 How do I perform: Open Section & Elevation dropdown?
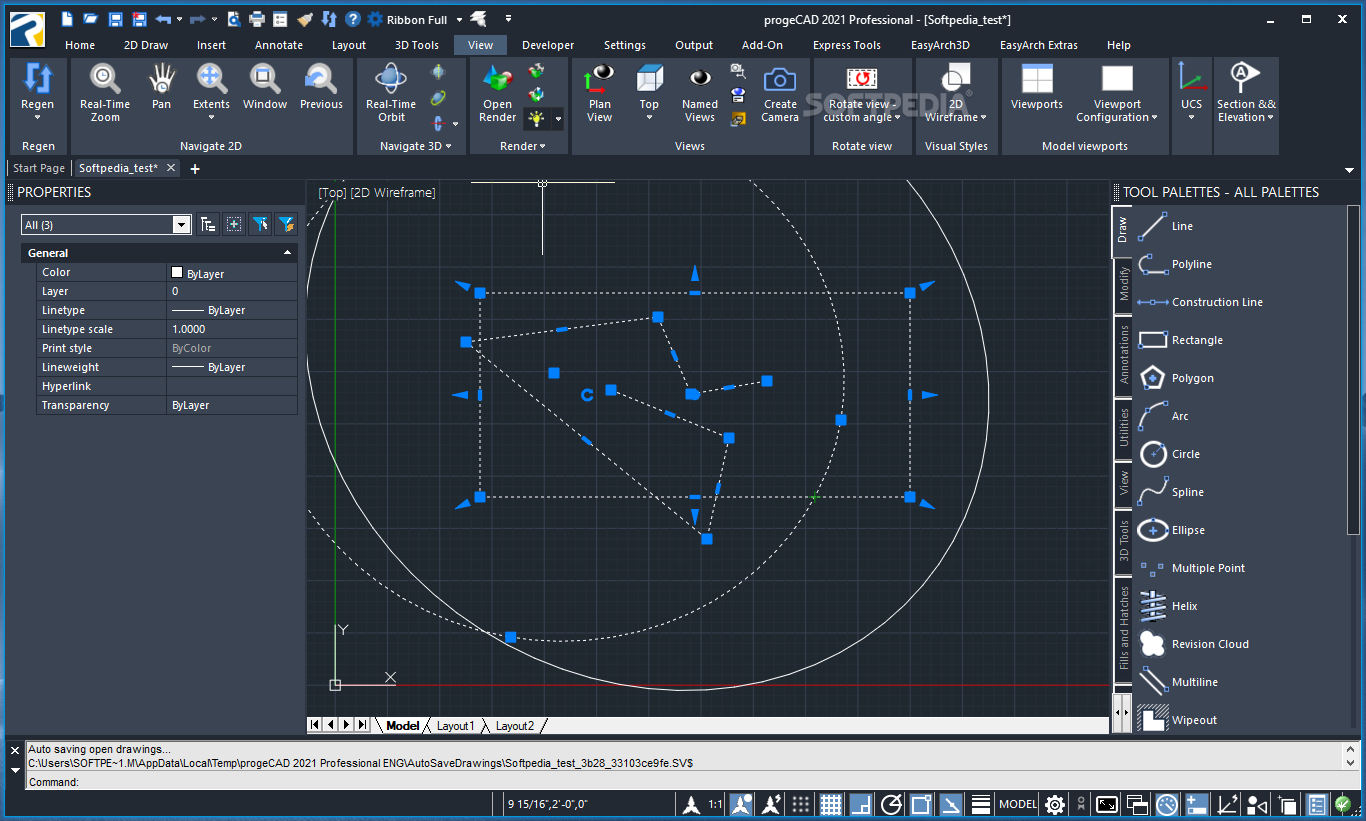tap(1270, 117)
